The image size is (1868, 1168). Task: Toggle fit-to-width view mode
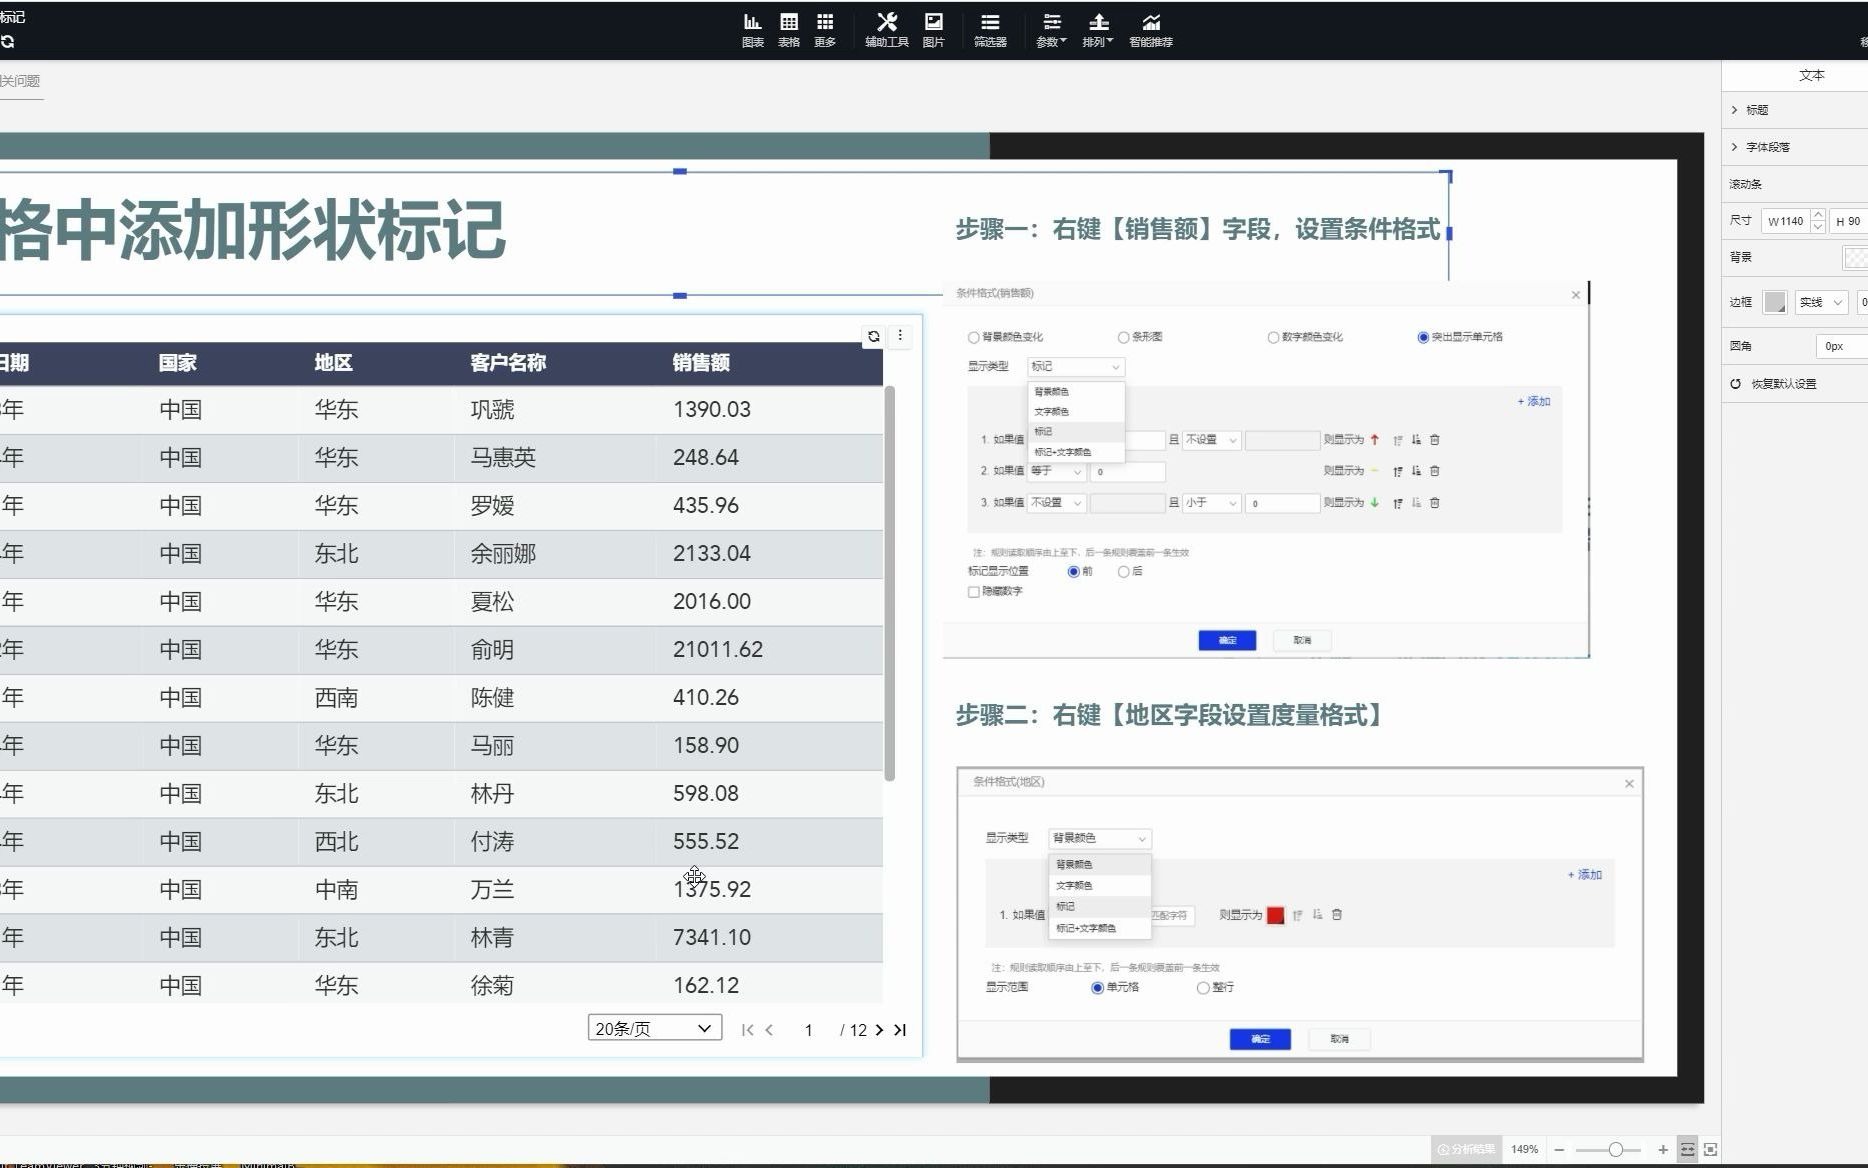(1687, 1150)
